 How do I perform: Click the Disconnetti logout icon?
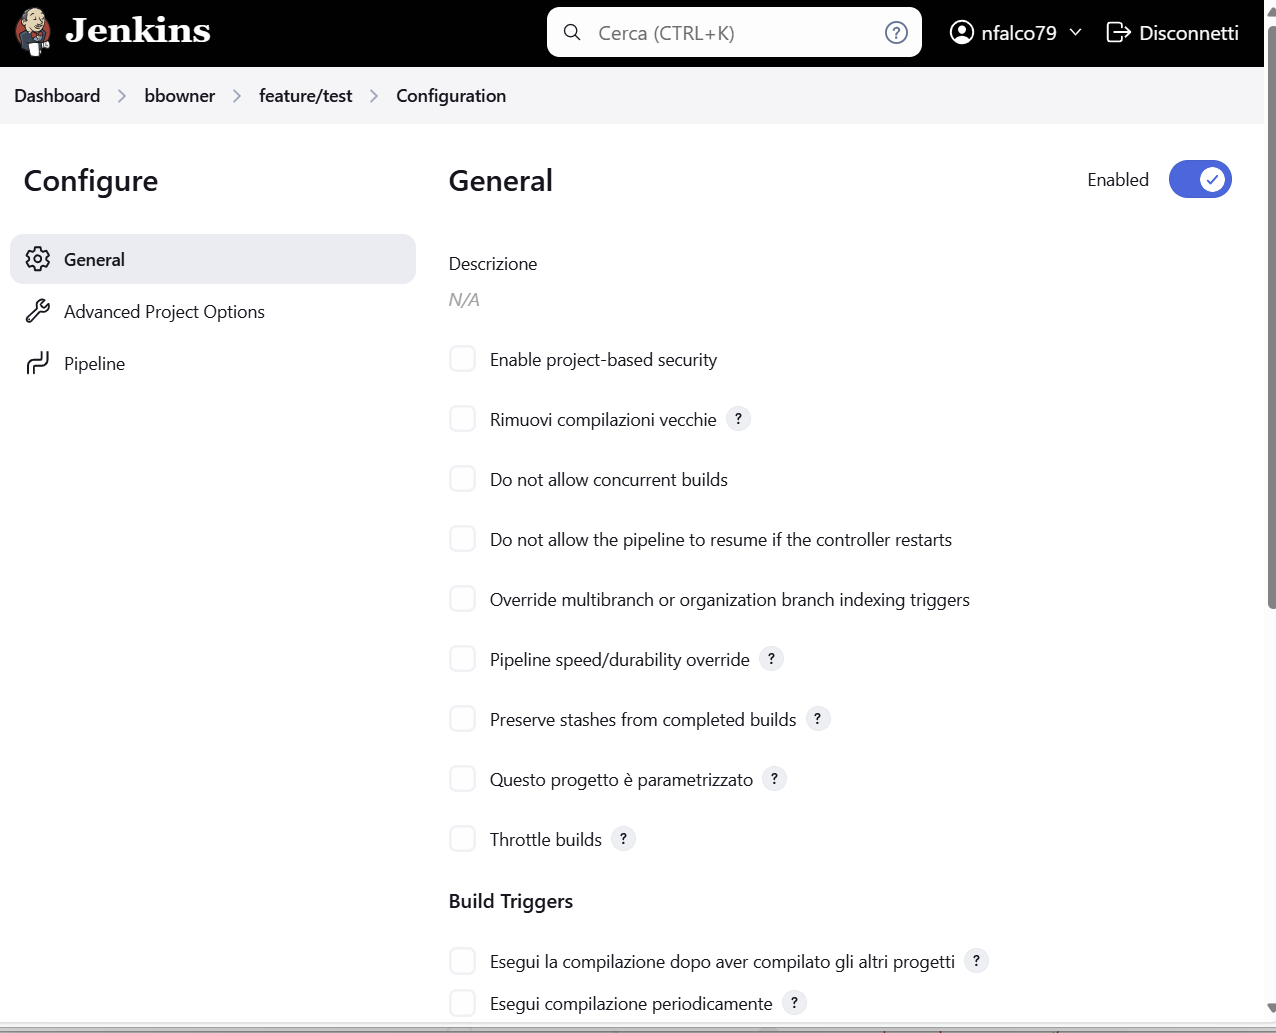[x=1118, y=32]
